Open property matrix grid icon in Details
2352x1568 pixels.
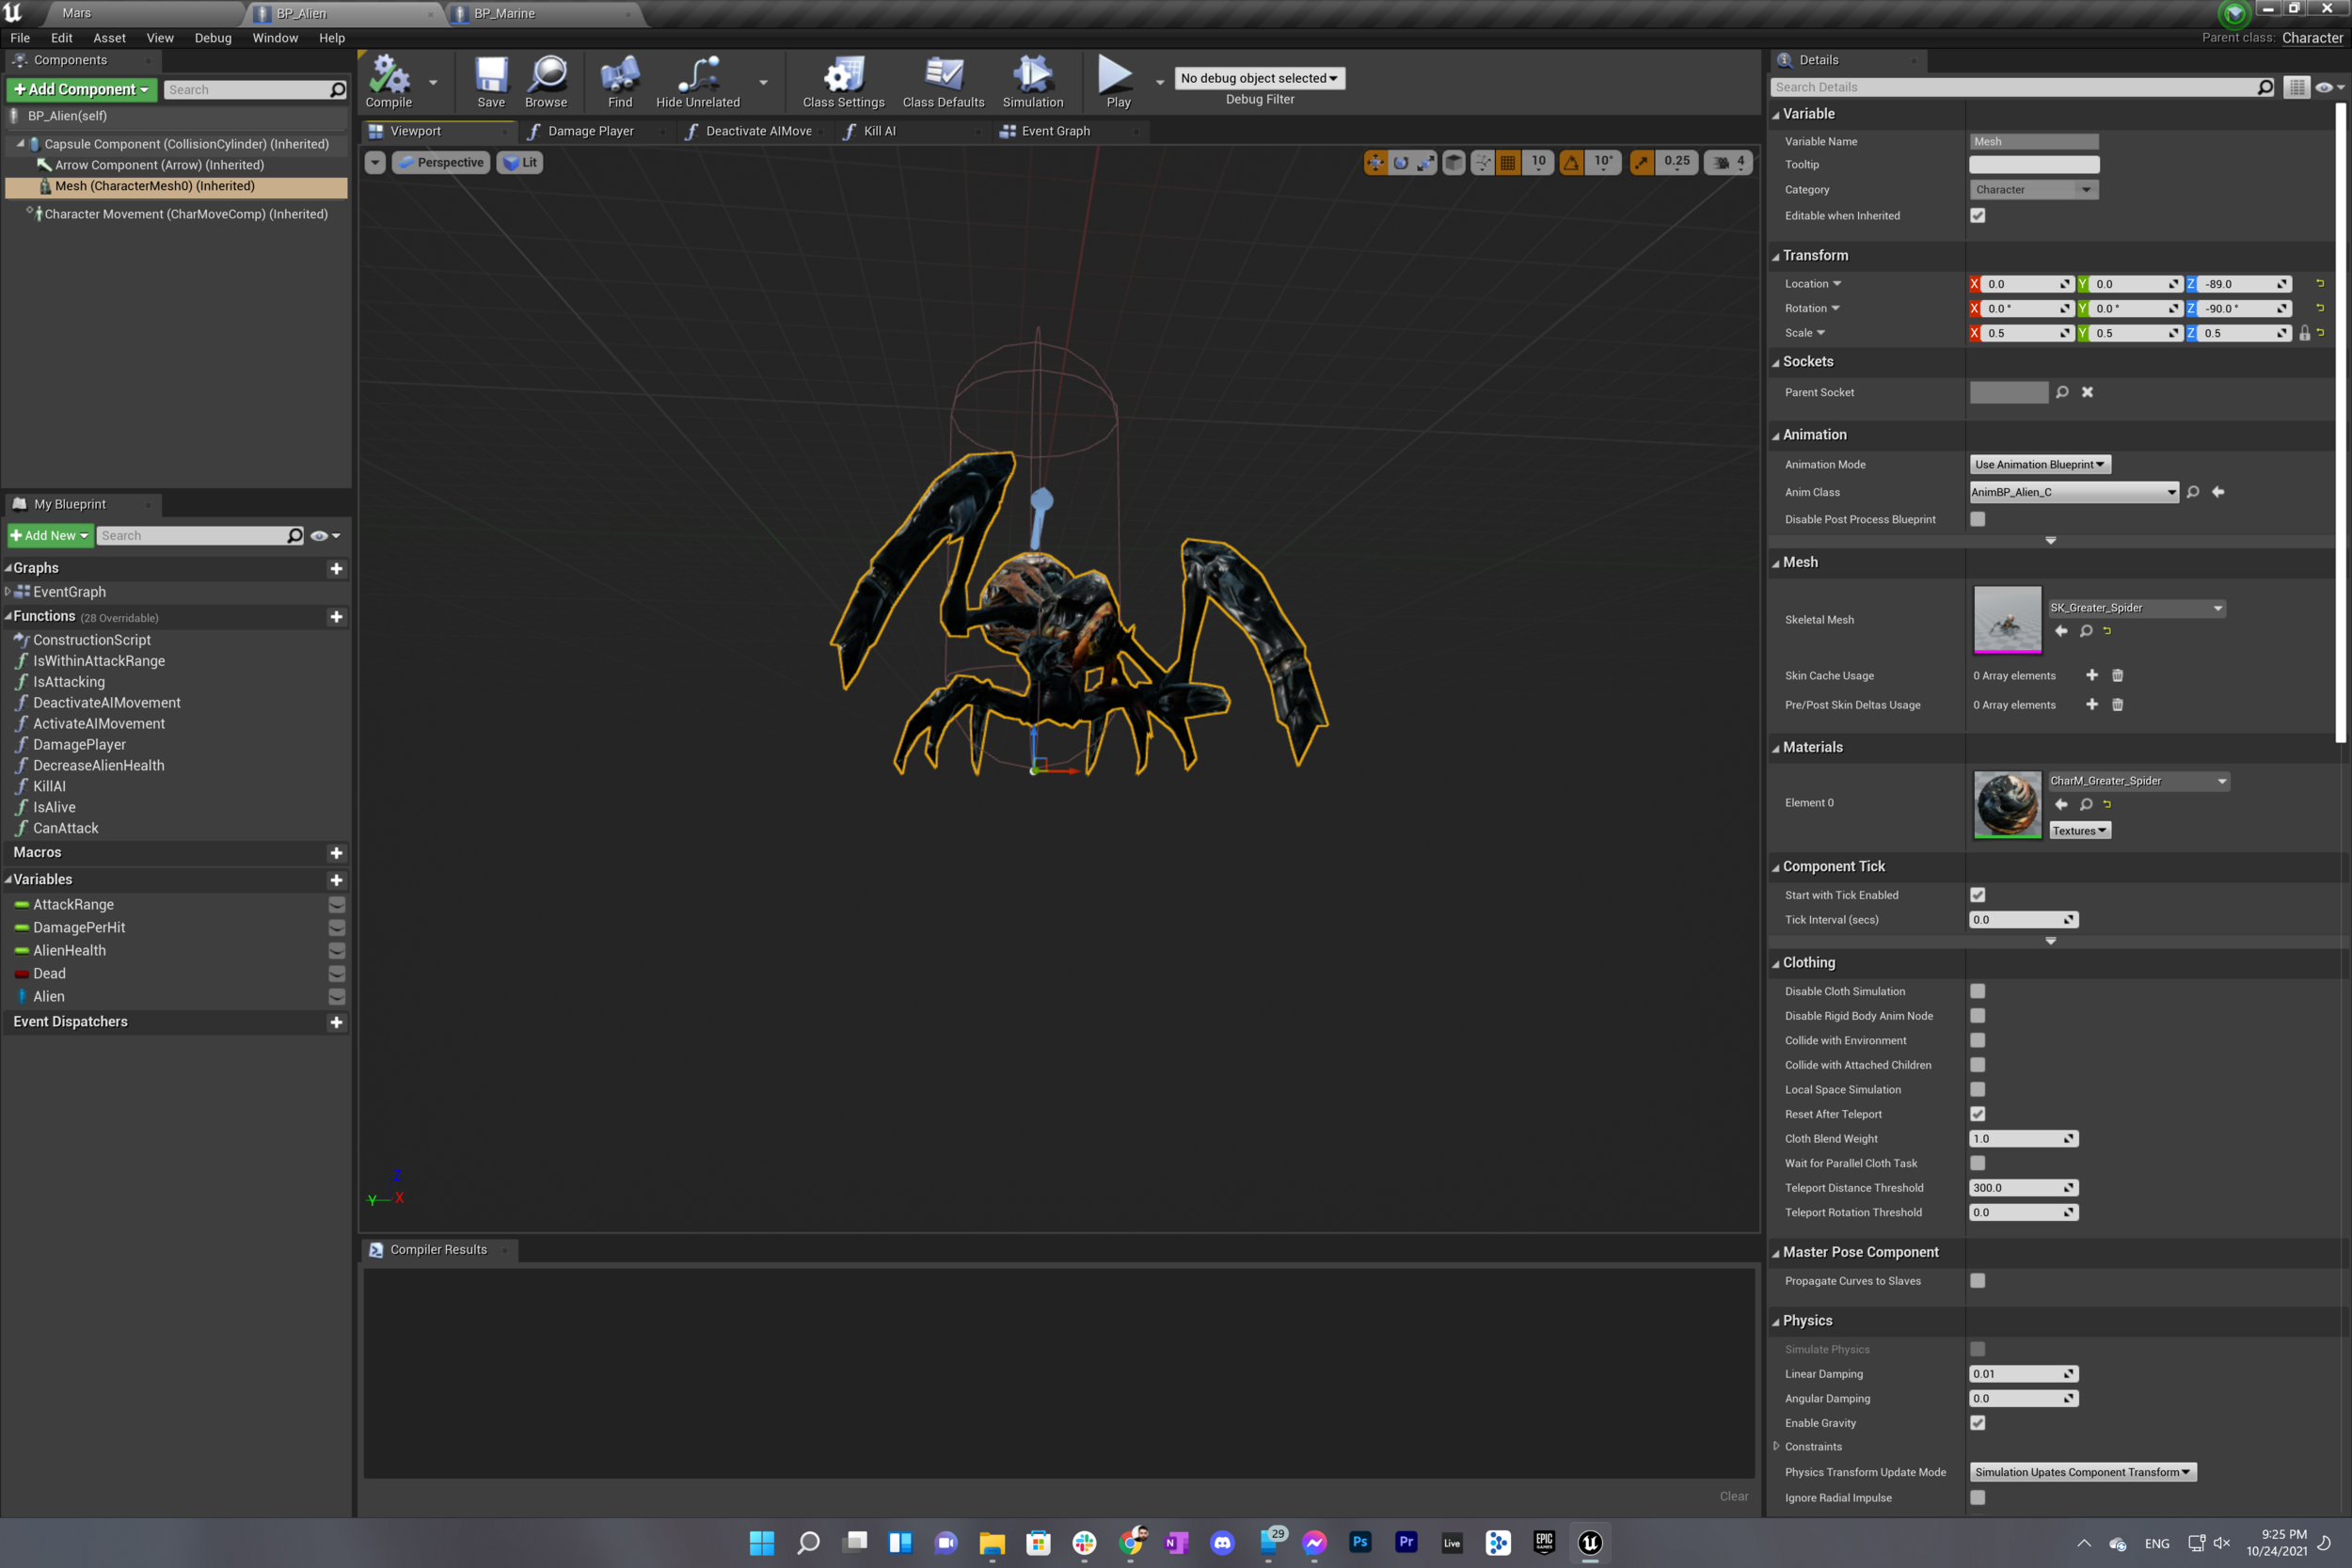tap(2297, 88)
